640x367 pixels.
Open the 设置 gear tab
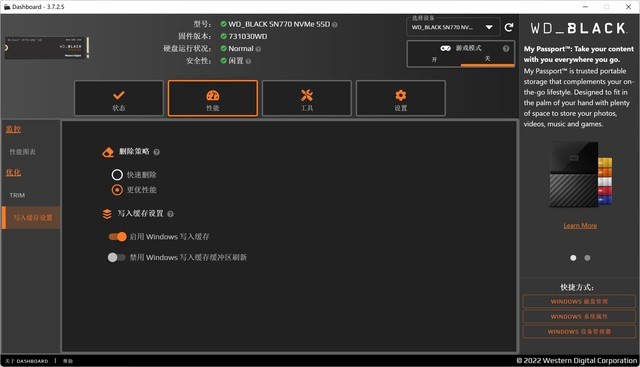pos(401,98)
